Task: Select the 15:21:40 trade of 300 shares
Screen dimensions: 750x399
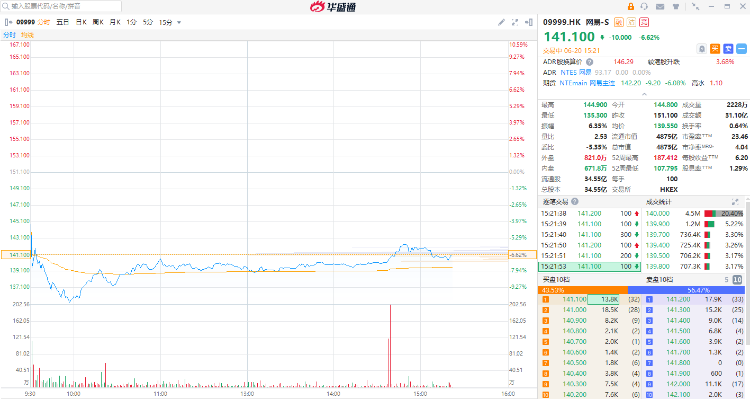Action: click(x=590, y=234)
